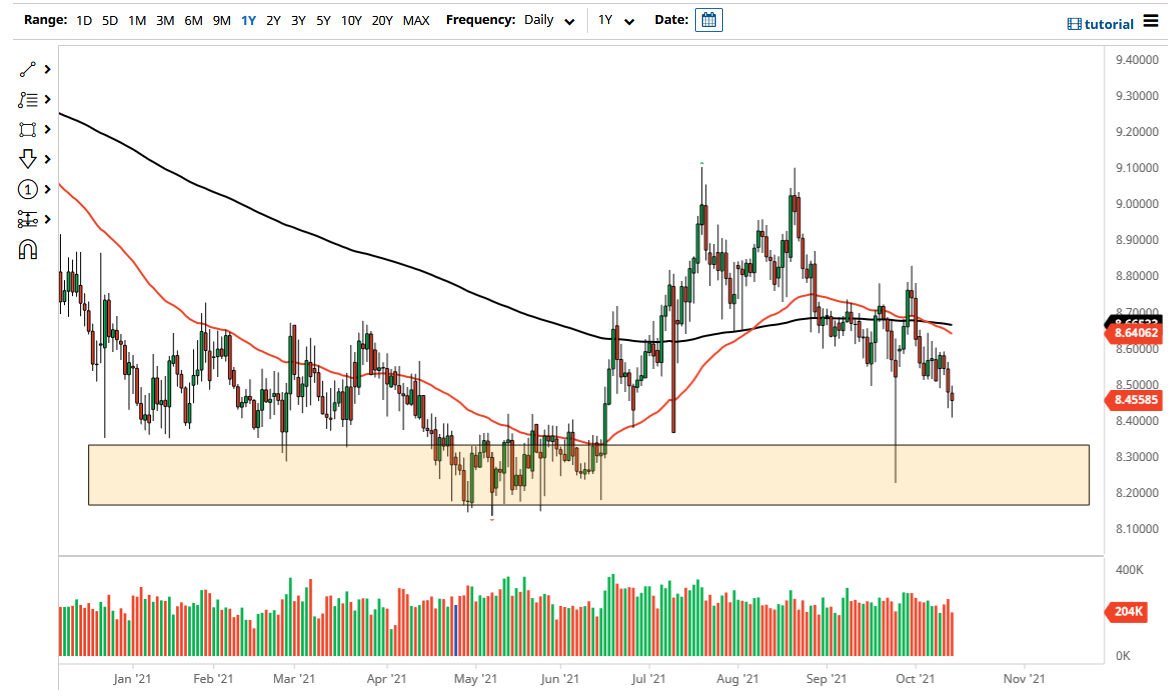Click the 8.45585 price label
1176x698 pixels.
pyautogui.click(x=1135, y=400)
